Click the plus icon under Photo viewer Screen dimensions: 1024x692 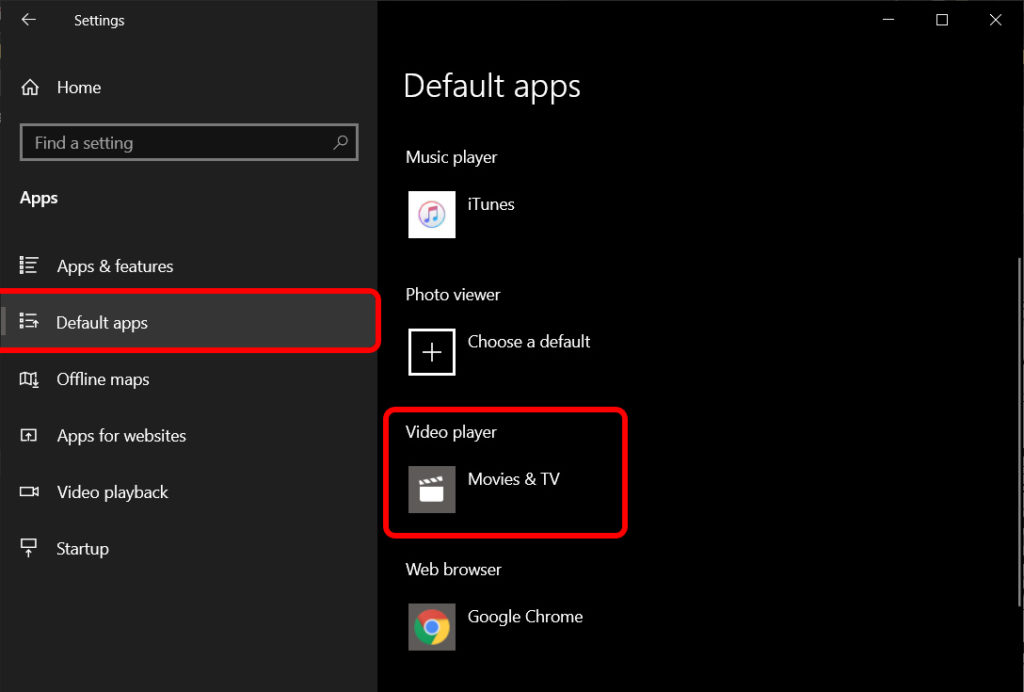[432, 352]
